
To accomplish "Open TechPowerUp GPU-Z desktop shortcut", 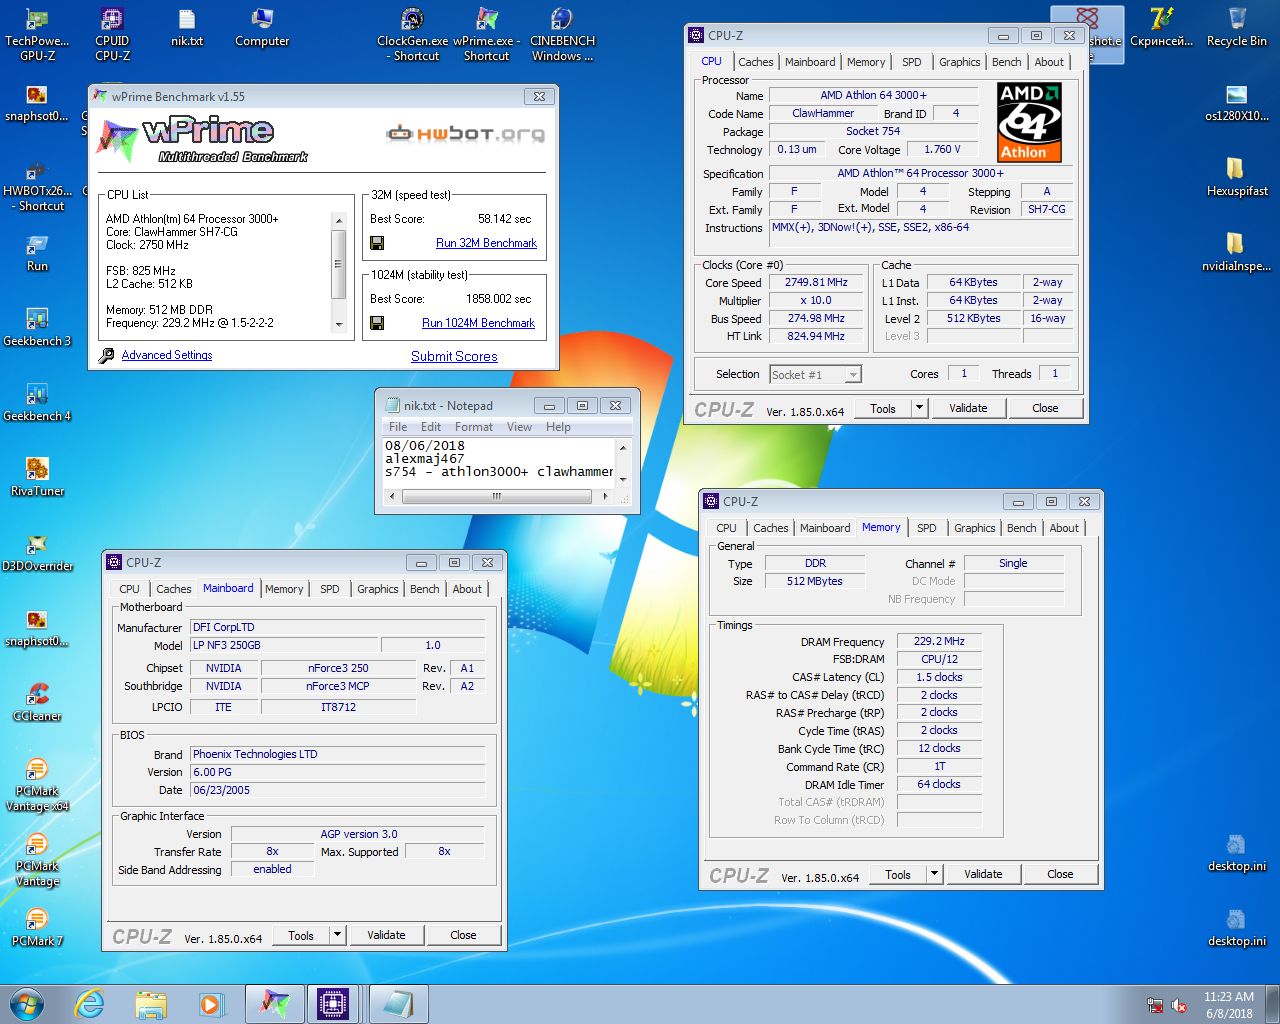I will point(37,34).
